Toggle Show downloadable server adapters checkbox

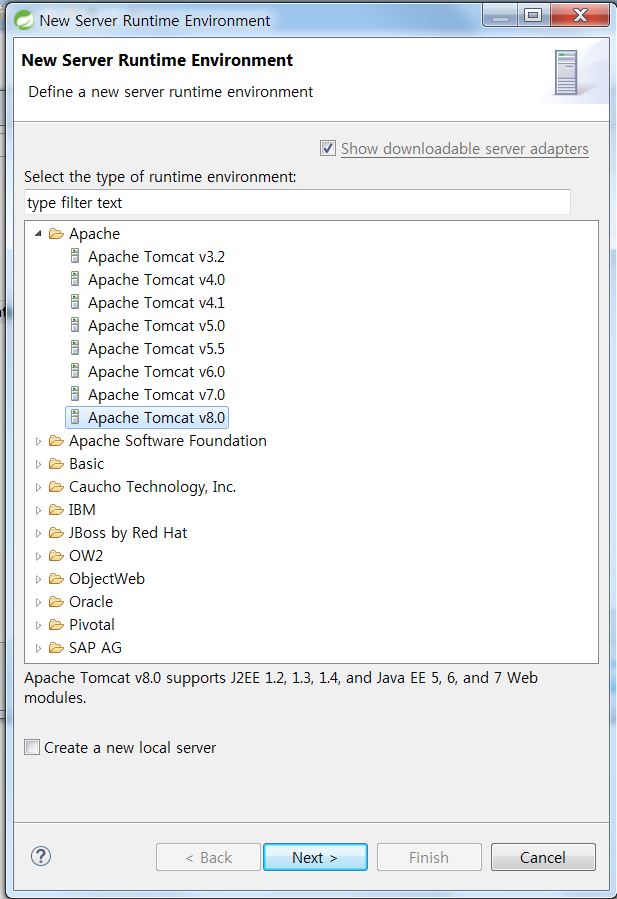click(x=327, y=148)
